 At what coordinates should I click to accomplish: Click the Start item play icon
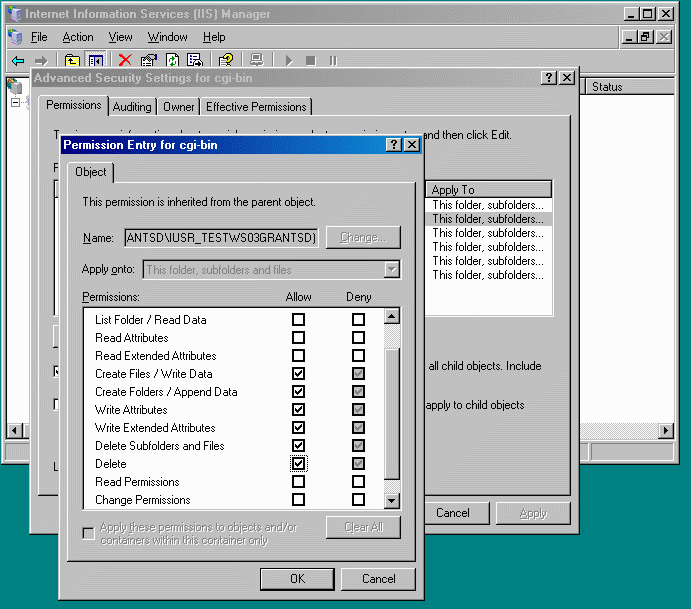pos(289,60)
